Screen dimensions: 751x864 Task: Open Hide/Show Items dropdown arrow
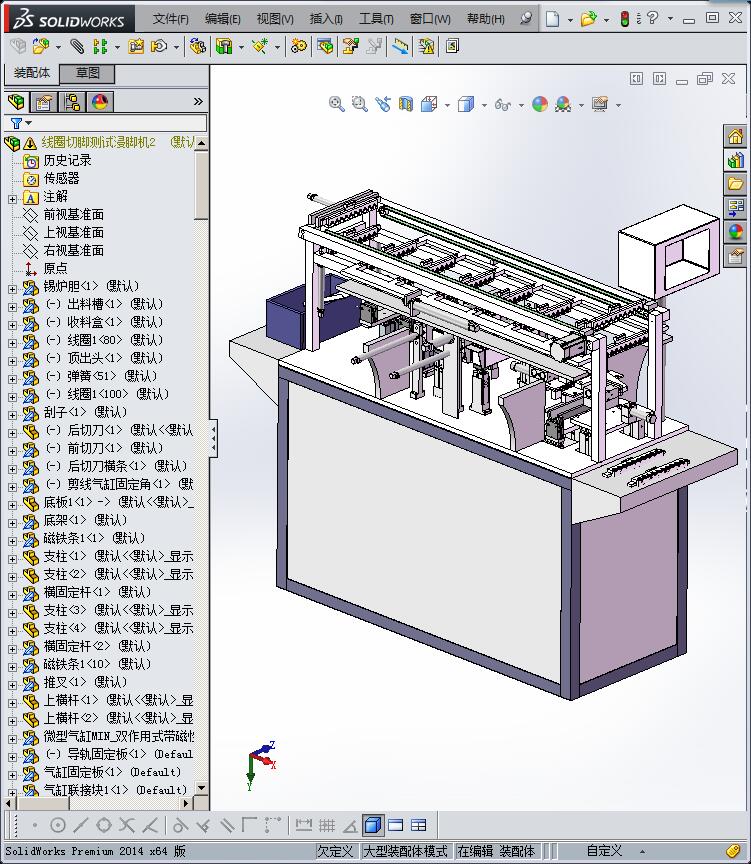(x=521, y=105)
